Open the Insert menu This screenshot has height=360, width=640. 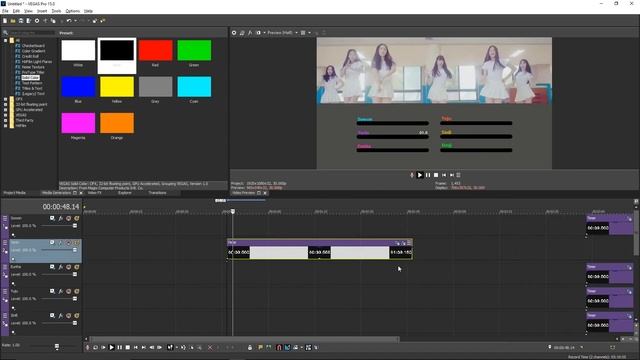point(42,11)
